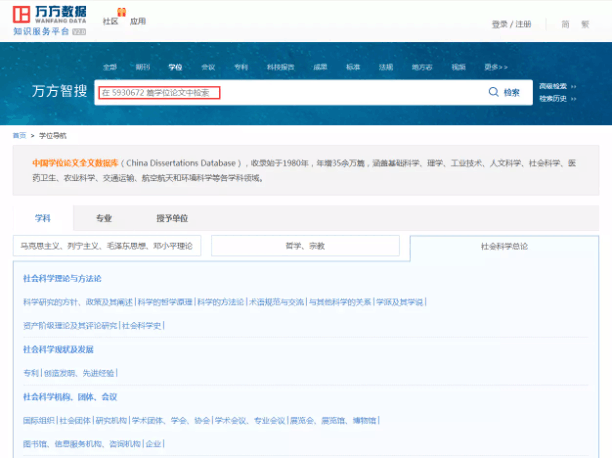The width and height of the screenshot is (612, 458).
Task: Click 登录 / 注册 at top right
Action: point(511,24)
